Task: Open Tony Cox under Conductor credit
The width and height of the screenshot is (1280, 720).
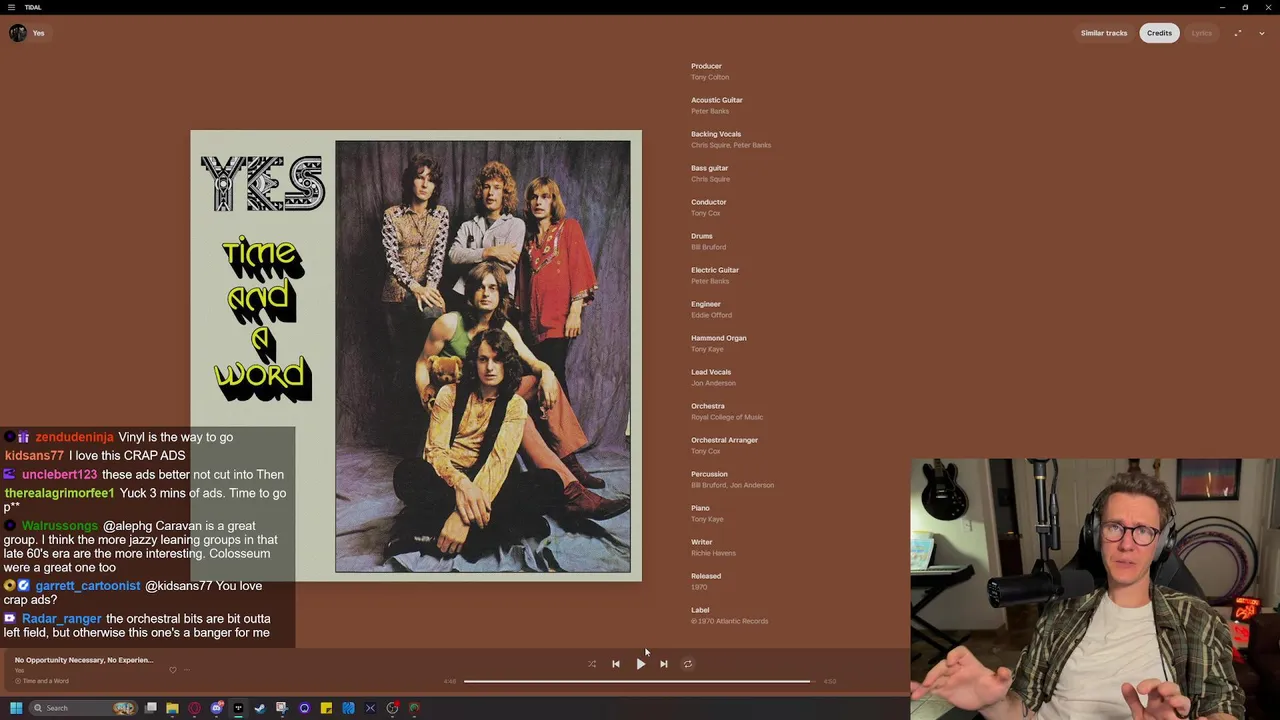Action: point(705,213)
